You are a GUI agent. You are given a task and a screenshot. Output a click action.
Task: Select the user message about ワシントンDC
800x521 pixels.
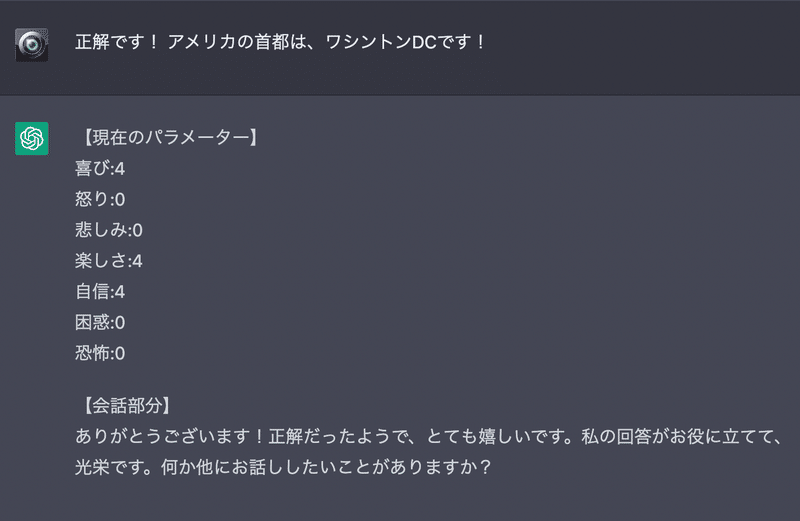(x=280, y=42)
